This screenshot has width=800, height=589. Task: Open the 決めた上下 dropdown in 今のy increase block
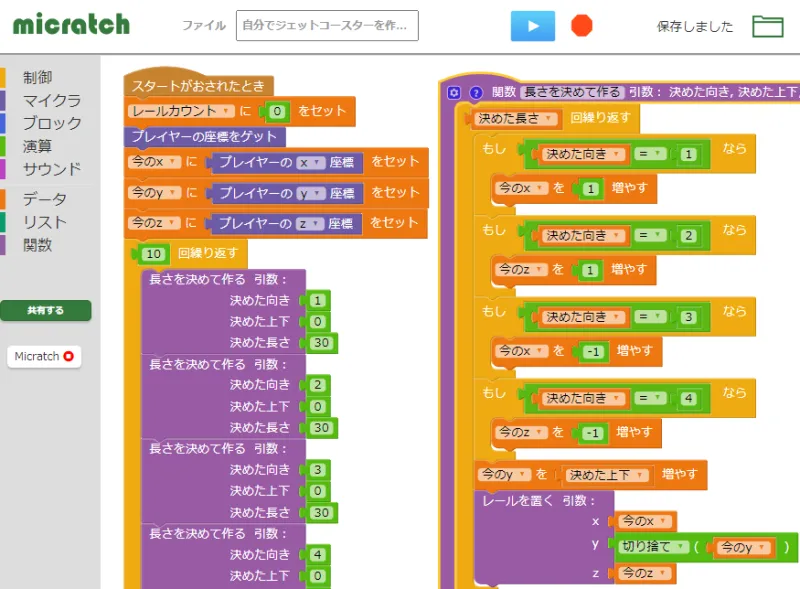point(607,475)
